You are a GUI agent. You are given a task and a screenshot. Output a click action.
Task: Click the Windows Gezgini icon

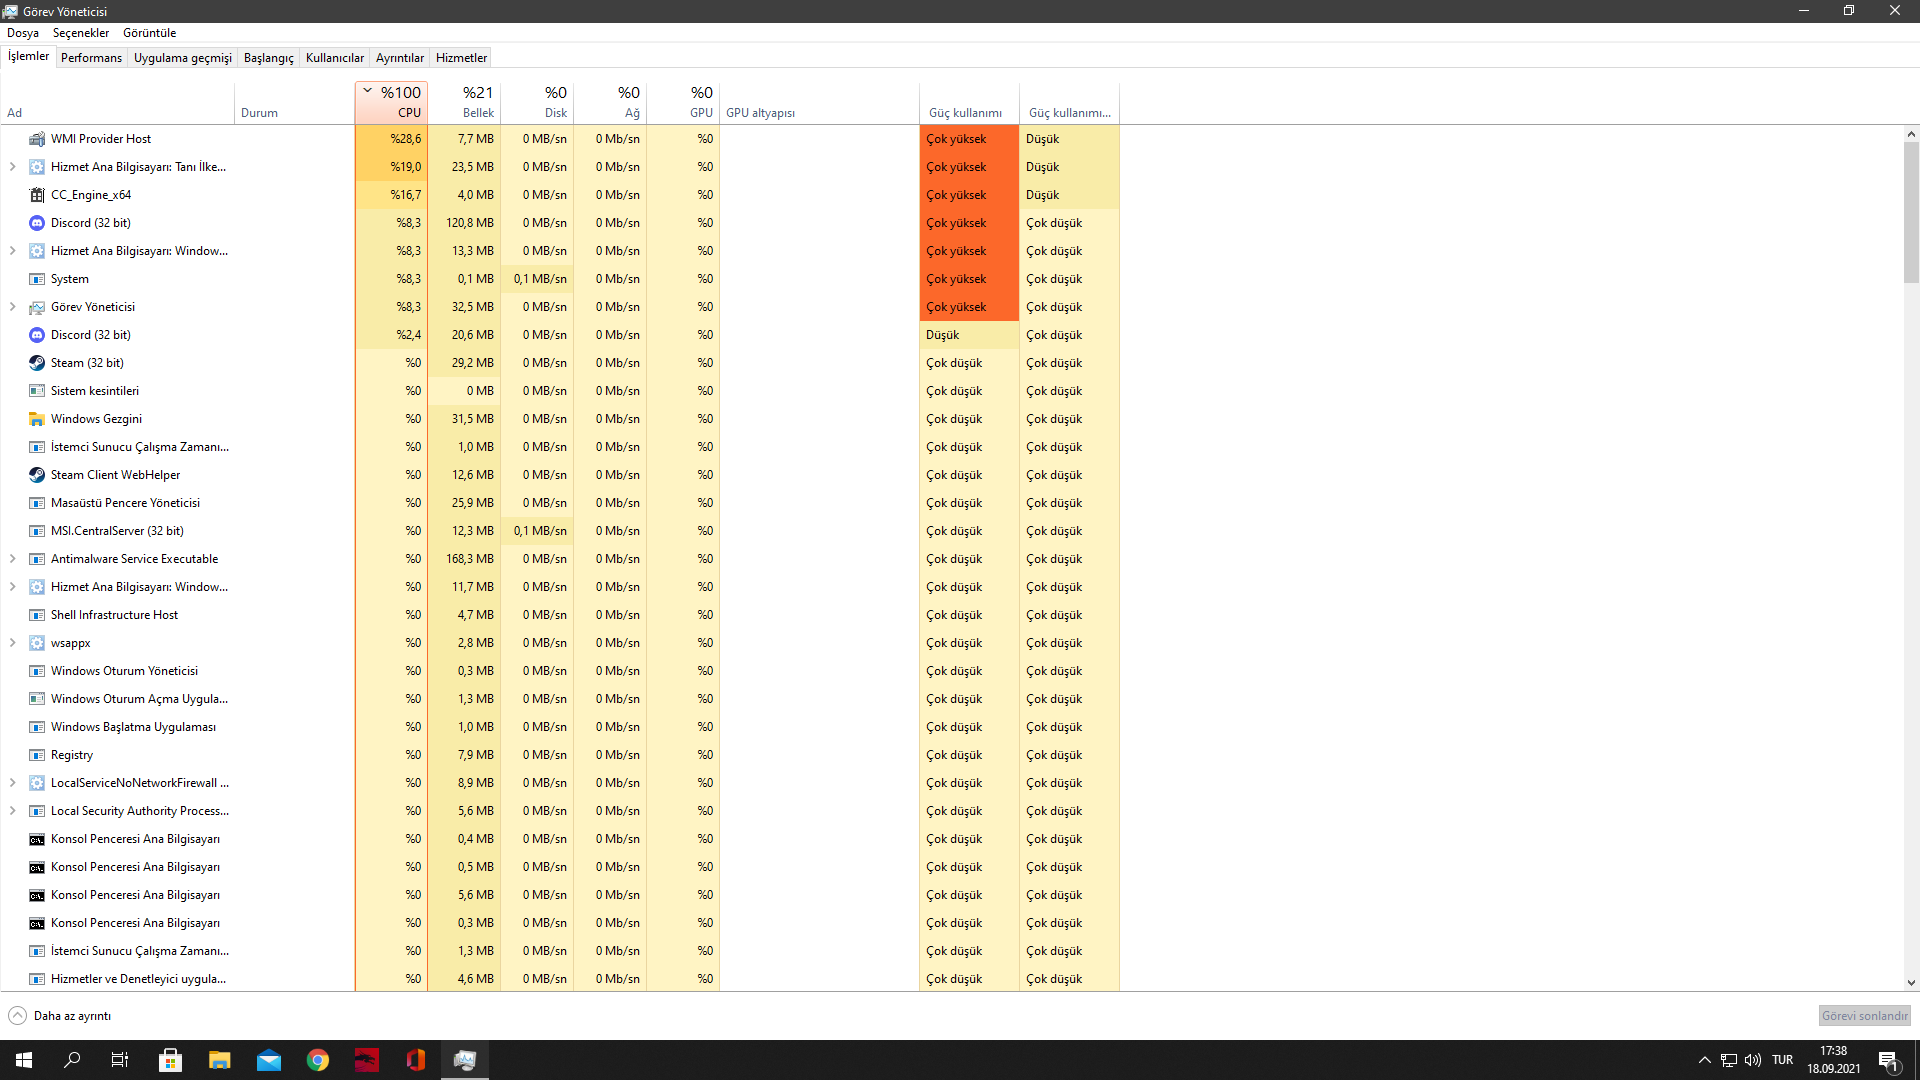(37, 418)
